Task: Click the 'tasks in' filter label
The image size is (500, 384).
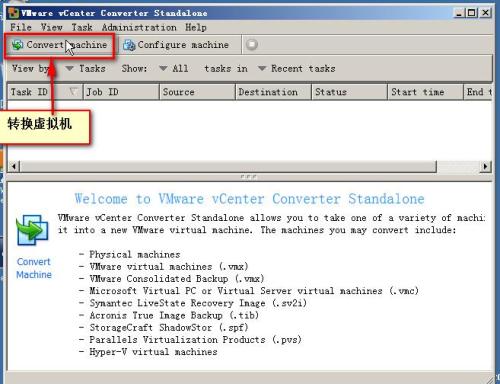Action: pyautogui.click(x=226, y=69)
